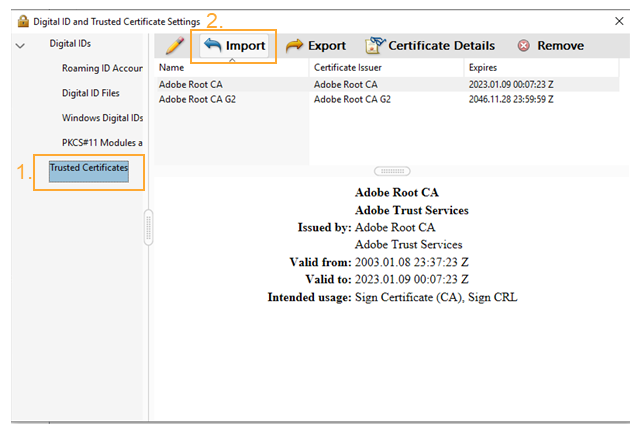630x424 pixels.
Task: Close the Digital ID settings dialog
Action: [x=619, y=21]
